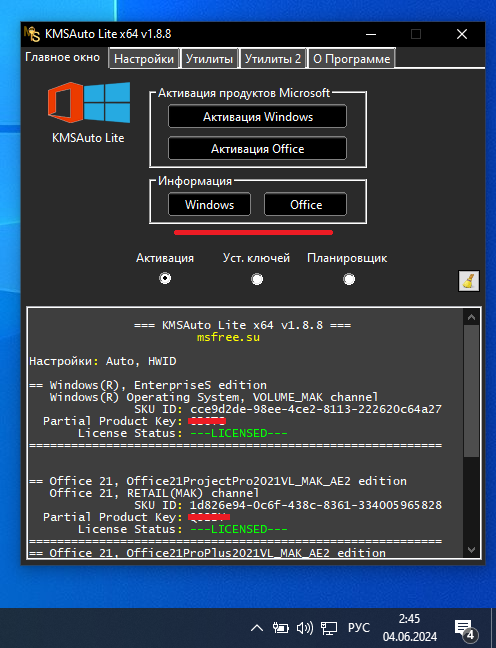Click the battery power tray icon
Viewport: 496px width, 648px height.
coord(281,628)
